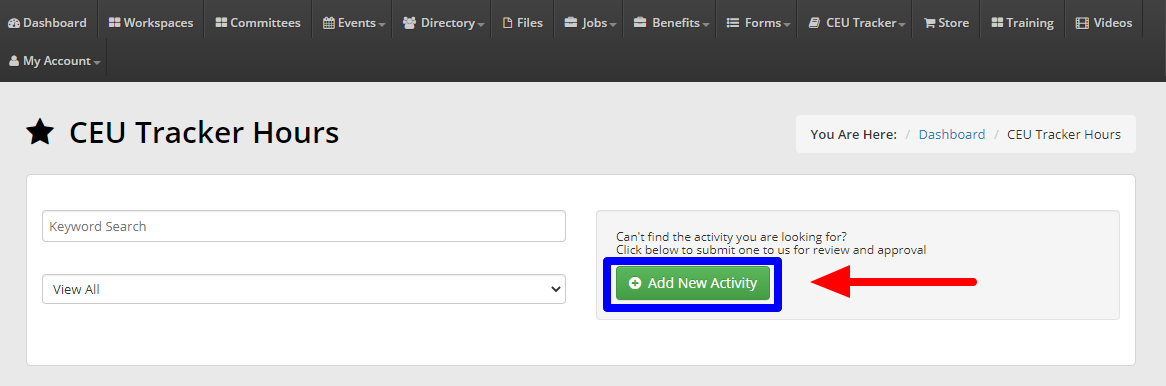Viewport: 1166px width, 386px height.
Task: Open the Store nav item
Action: pos(947,23)
